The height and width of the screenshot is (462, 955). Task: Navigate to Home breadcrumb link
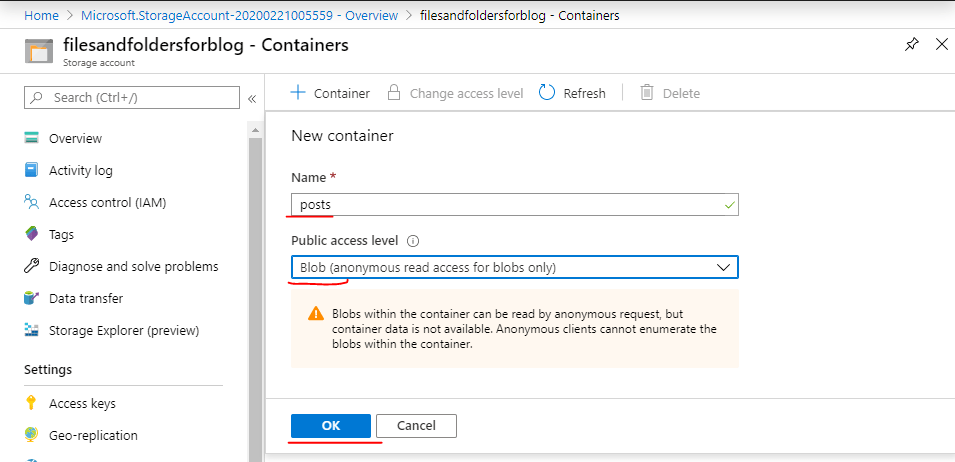click(40, 15)
